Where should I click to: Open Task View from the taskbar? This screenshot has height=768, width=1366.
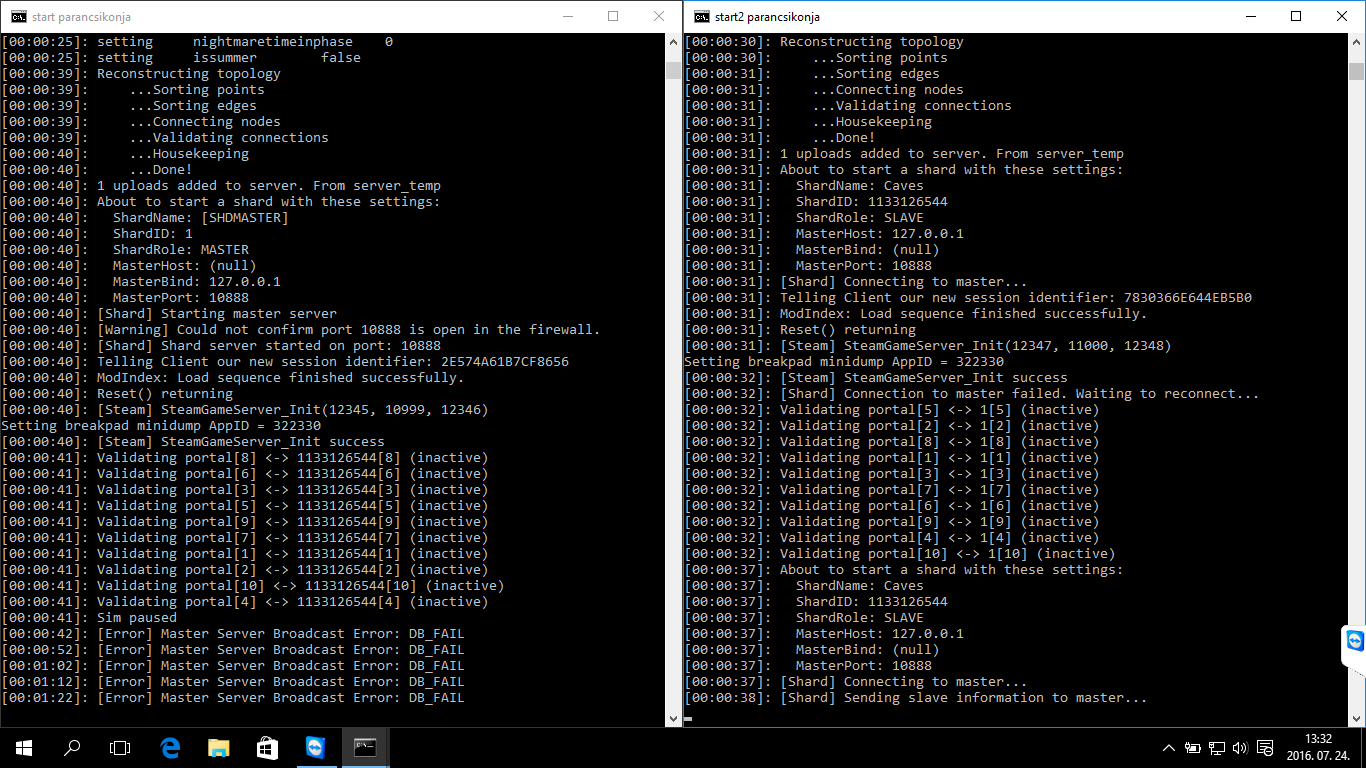point(120,747)
